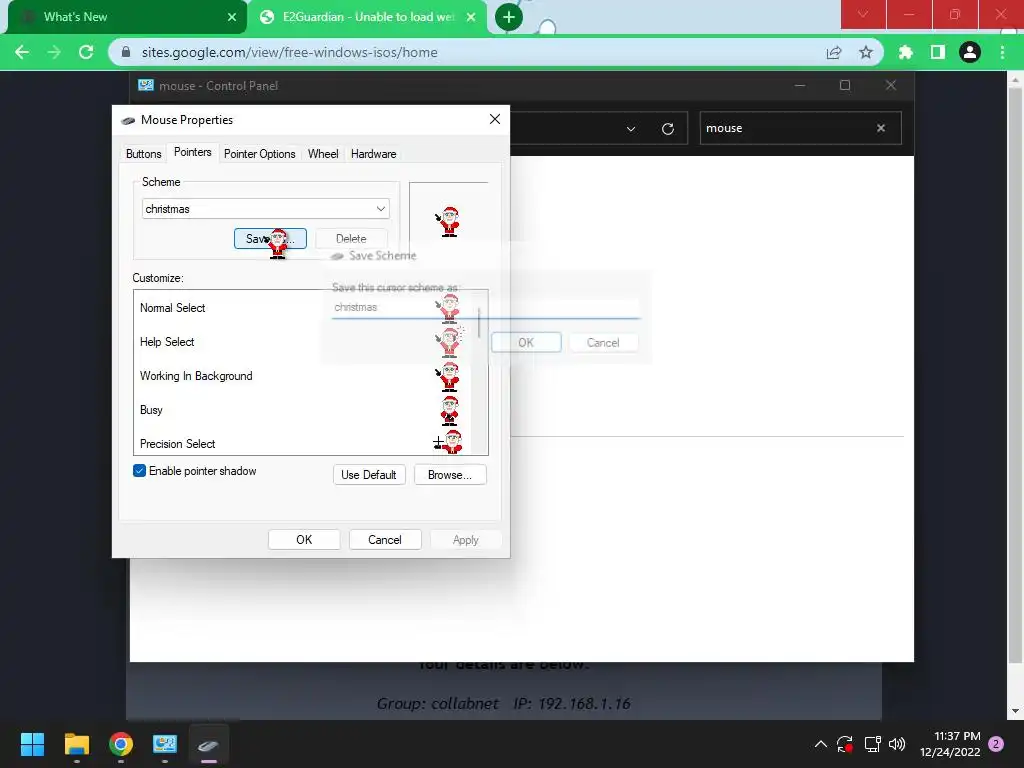1024x768 pixels.
Task: Click the address bar URL
Action: [289, 52]
